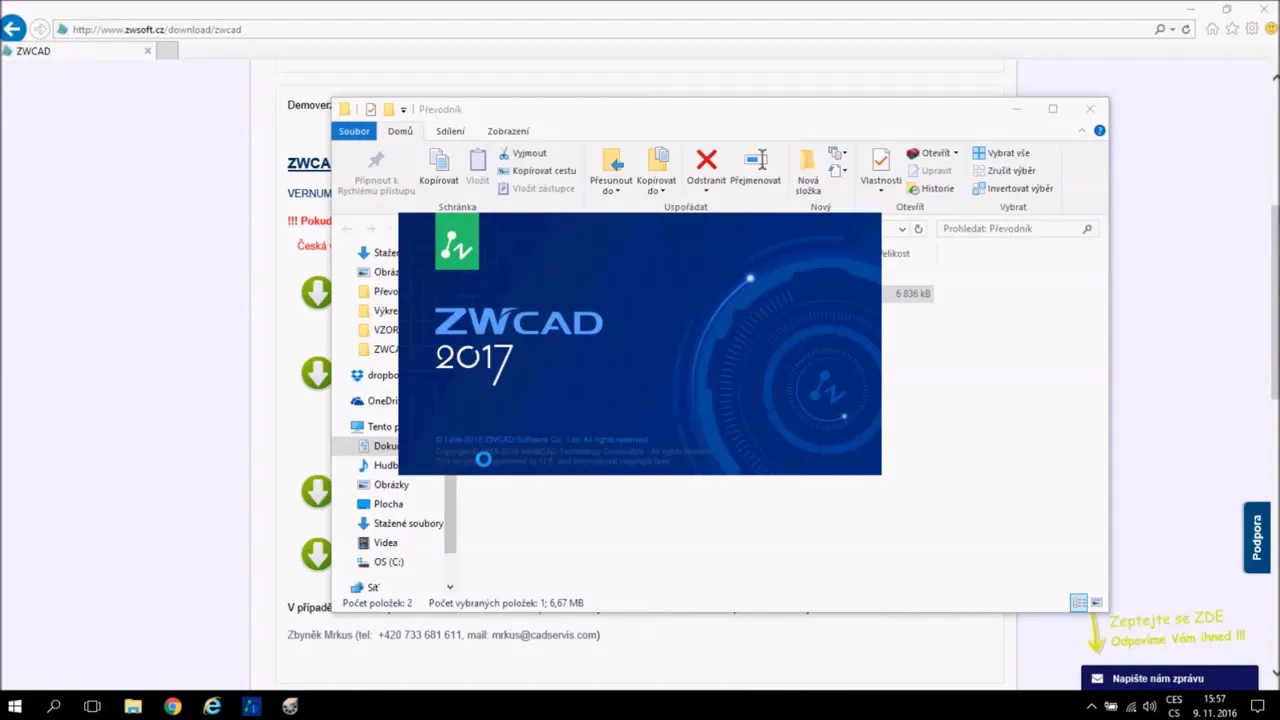1280x720 pixels.
Task: Open browser home icon
Action: [x=1213, y=29]
